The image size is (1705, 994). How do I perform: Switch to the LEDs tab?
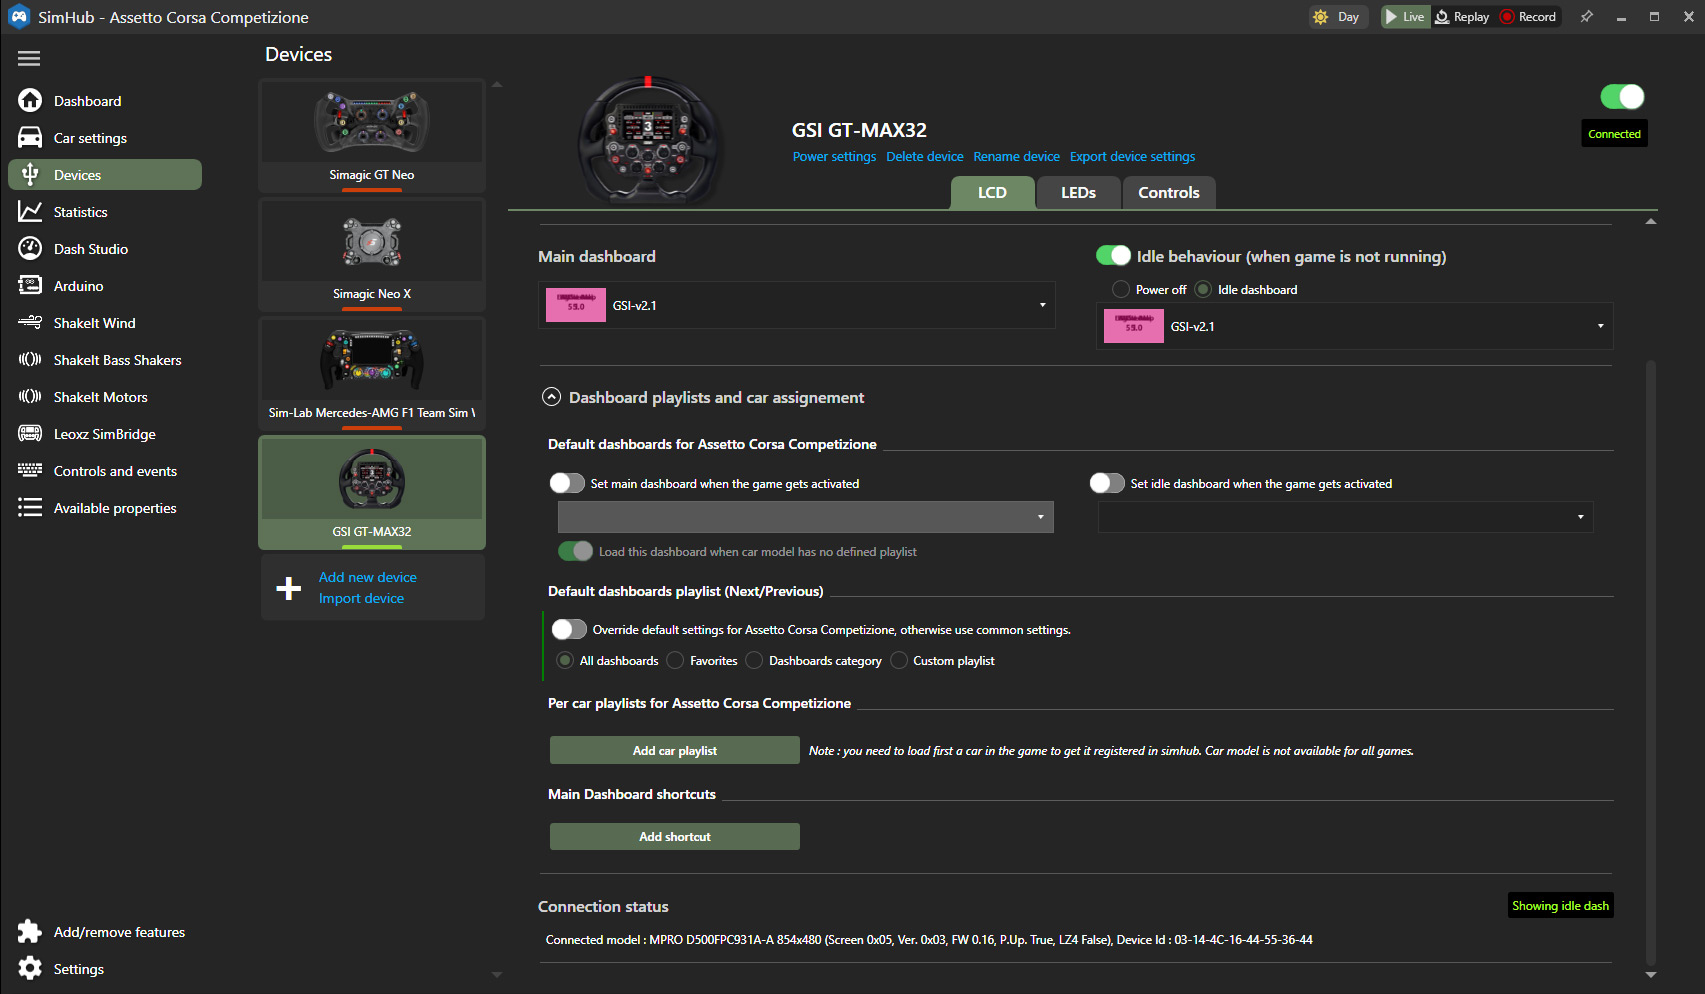tap(1078, 193)
